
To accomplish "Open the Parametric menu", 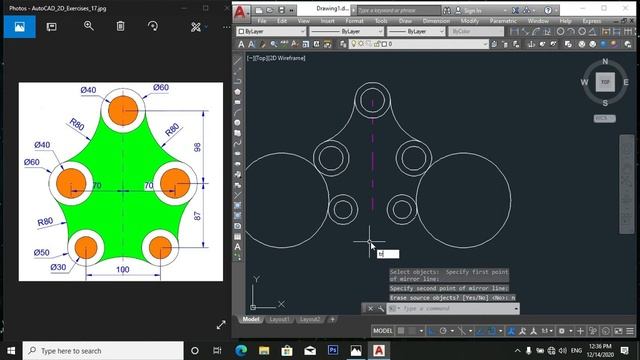I will coord(503,21).
